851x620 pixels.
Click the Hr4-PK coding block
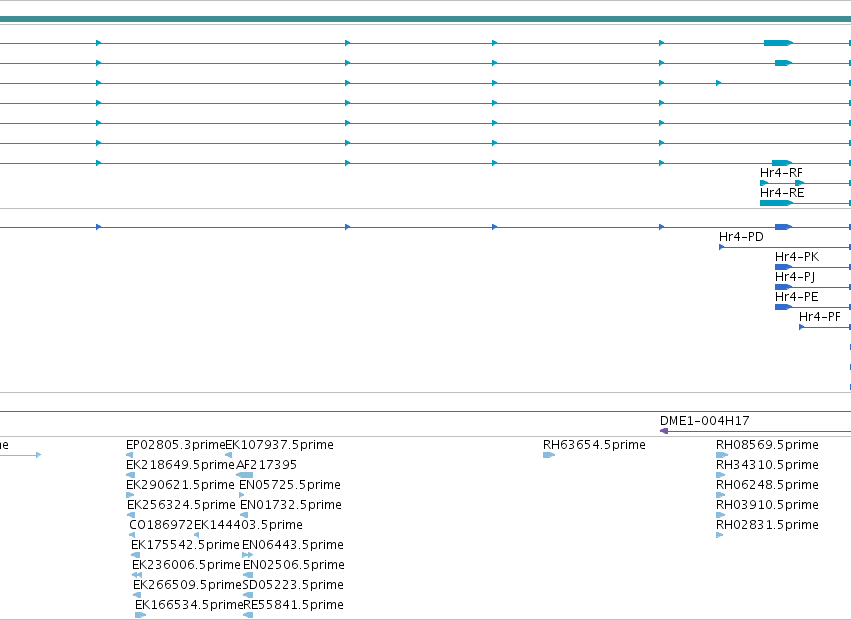point(783,267)
